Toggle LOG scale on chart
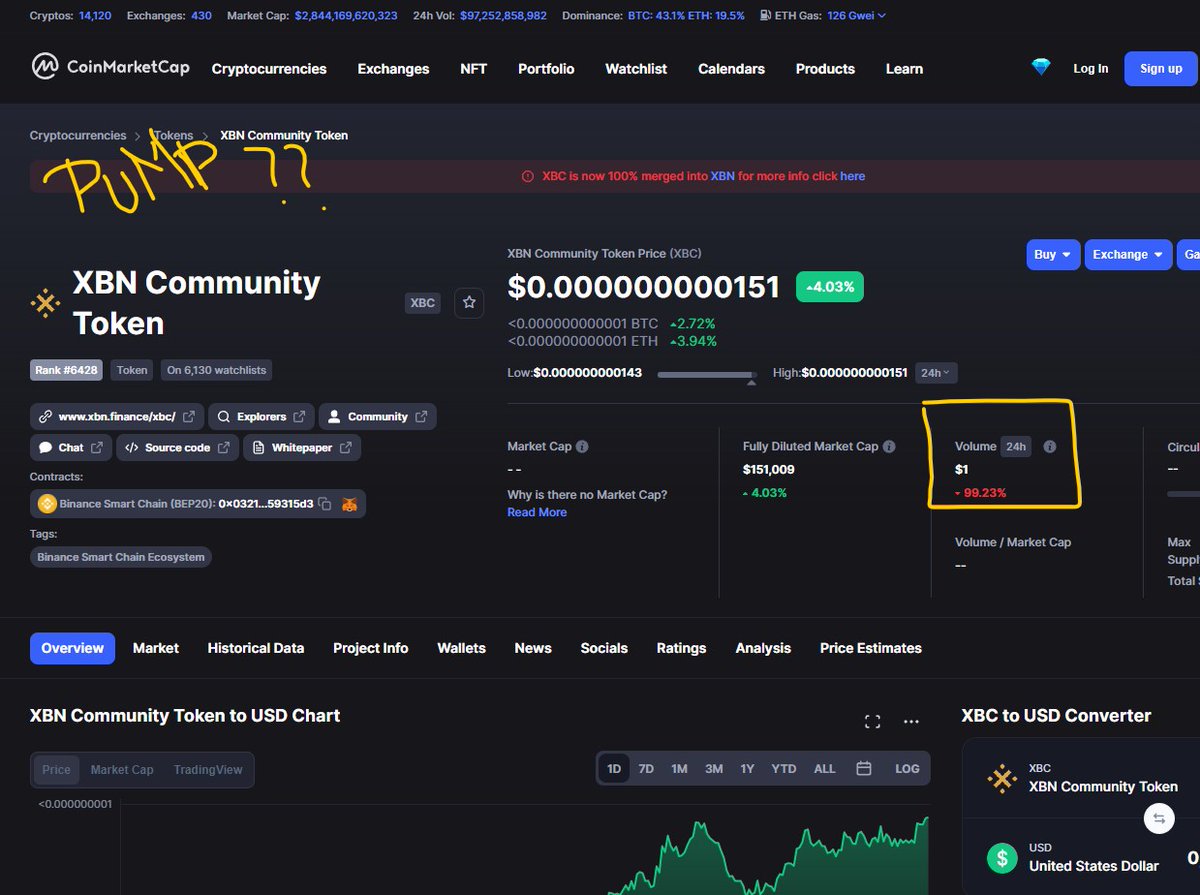The width and height of the screenshot is (1200, 895). point(907,768)
